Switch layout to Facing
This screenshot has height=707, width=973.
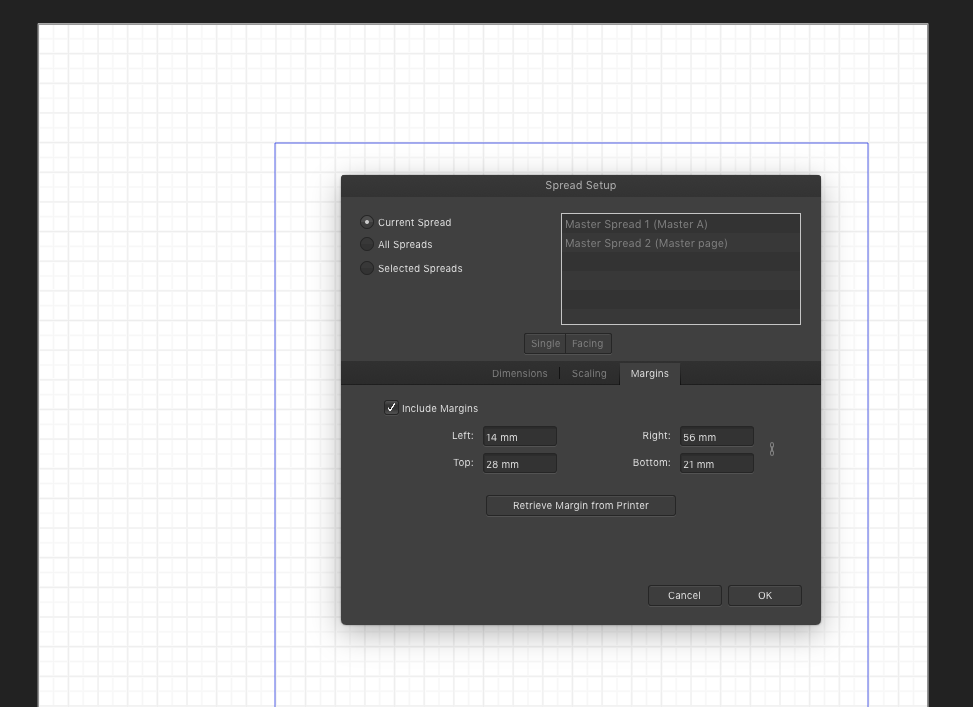588,343
